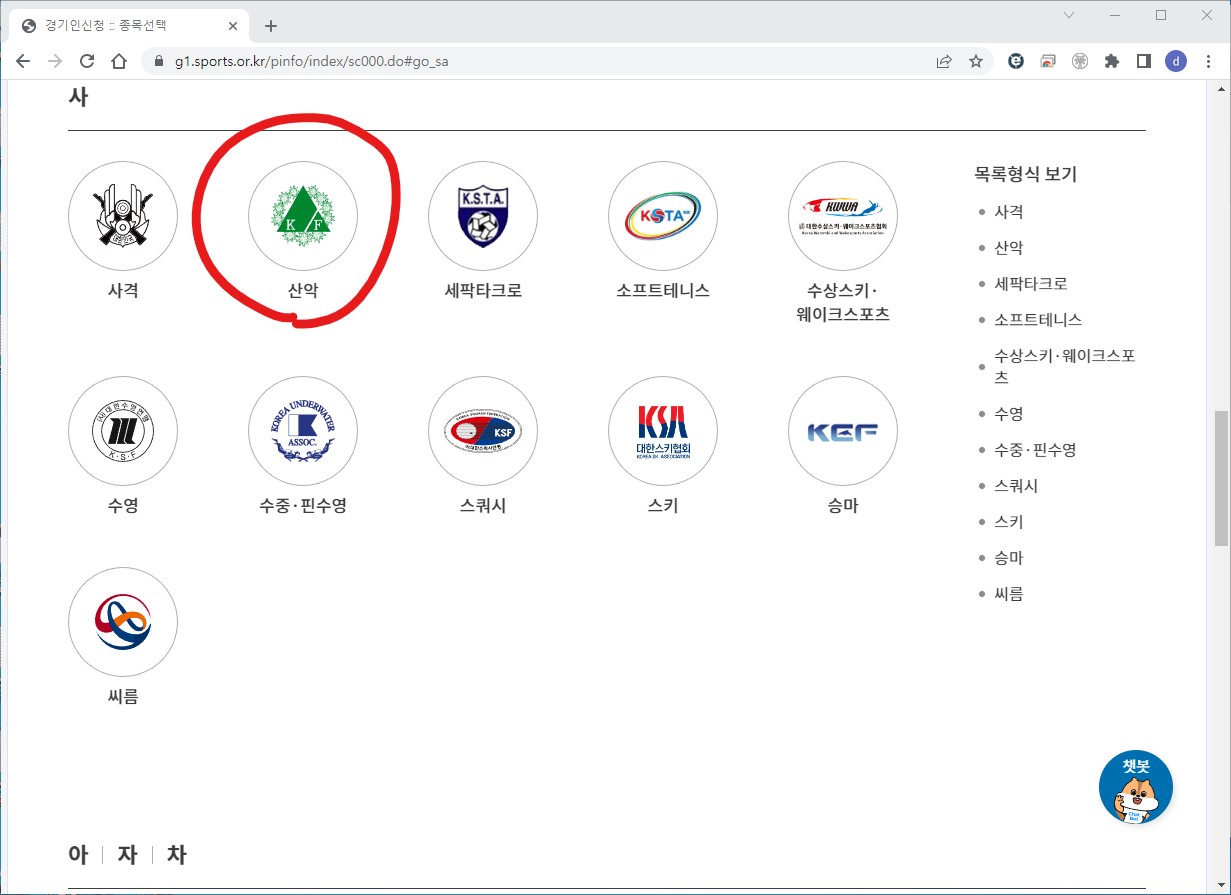Share this page icon in address bar
Screen dimensions: 1231x895
pos(944,61)
